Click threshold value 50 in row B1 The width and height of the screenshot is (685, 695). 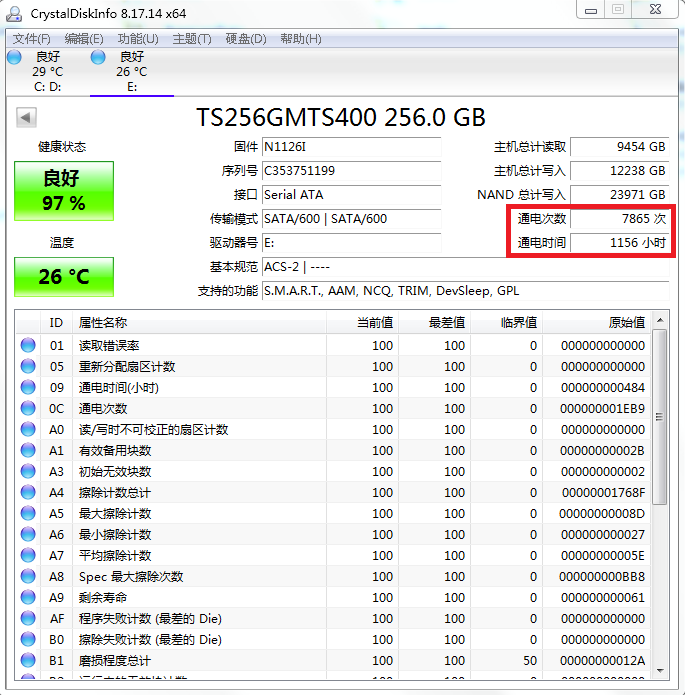click(530, 660)
